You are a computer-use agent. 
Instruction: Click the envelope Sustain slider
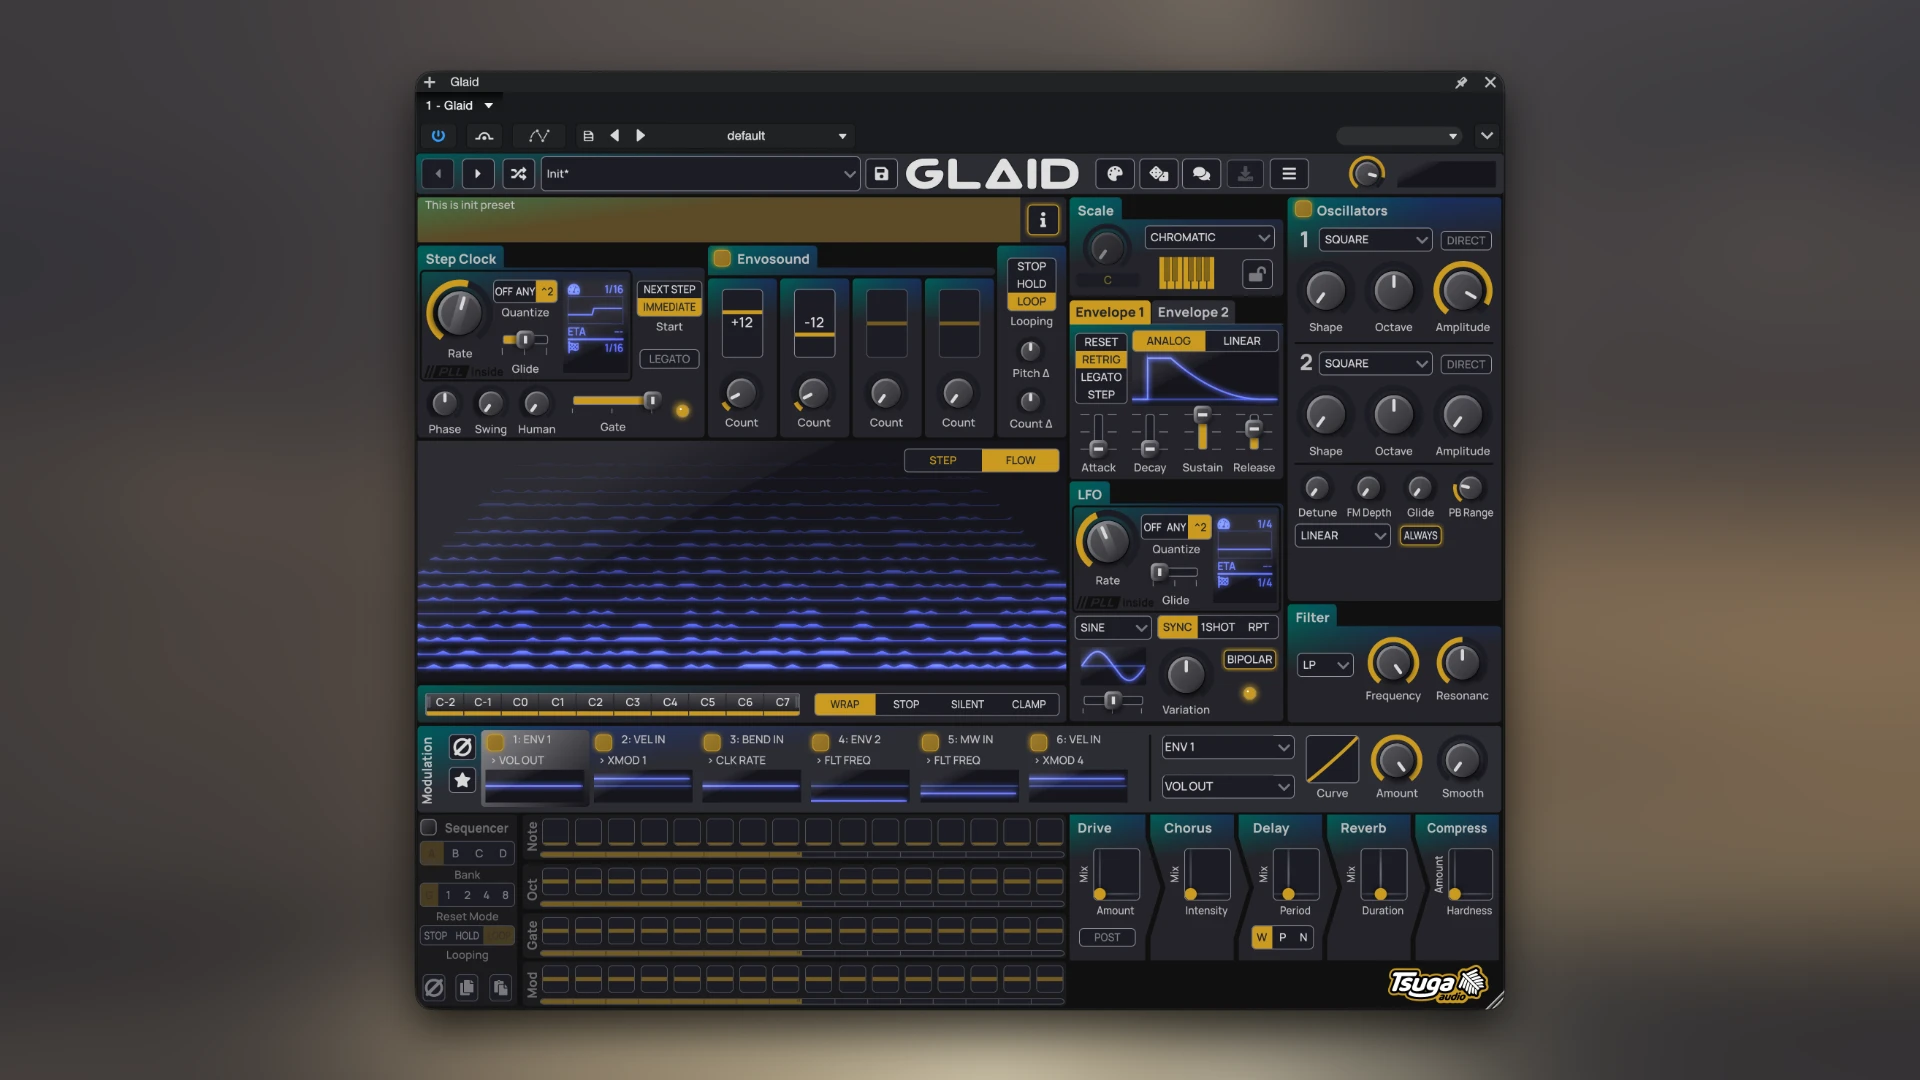pyautogui.click(x=1202, y=432)
